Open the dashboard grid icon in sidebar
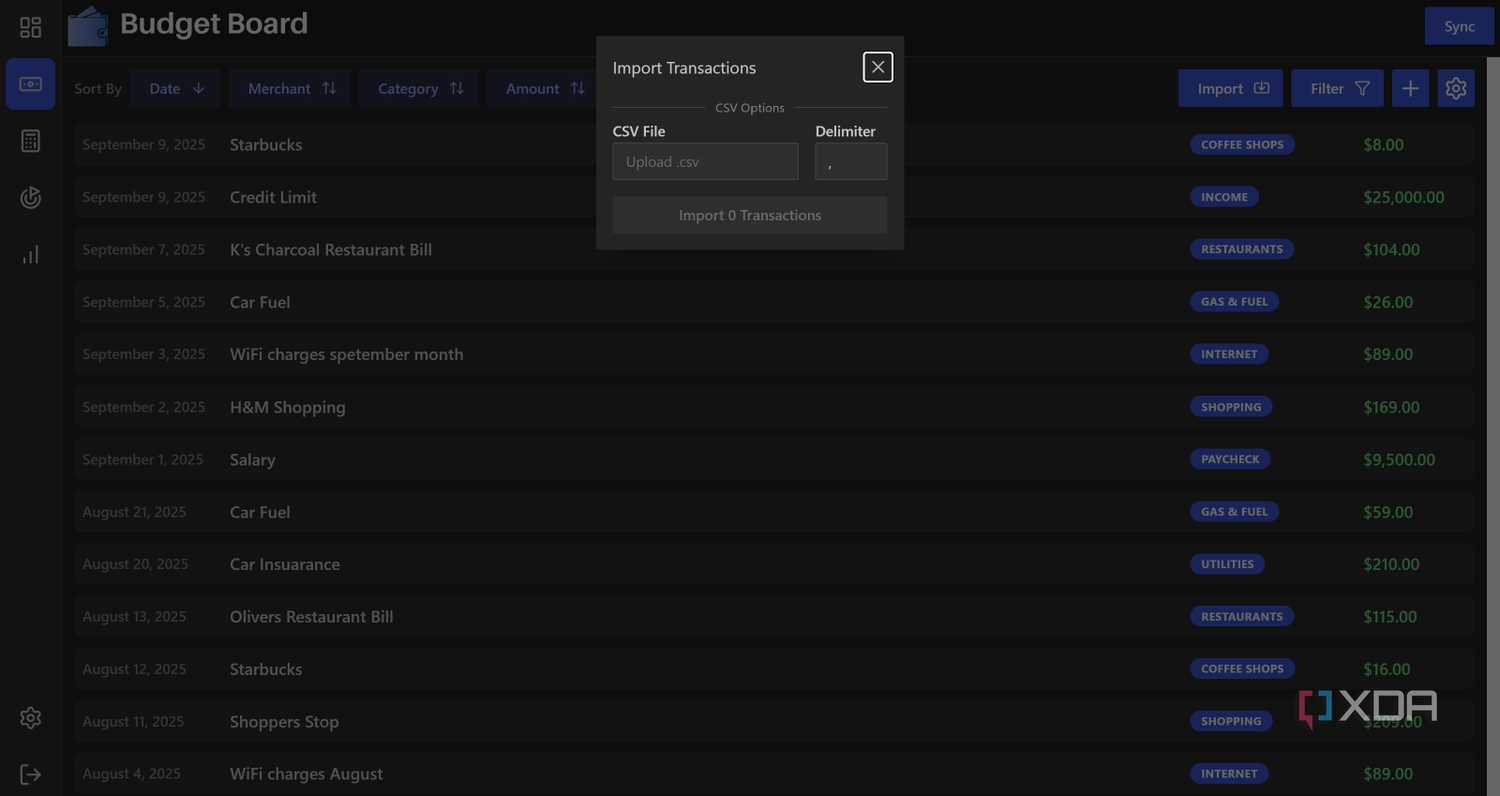The width and height of the screenshot is (1500, 796). 30,27
